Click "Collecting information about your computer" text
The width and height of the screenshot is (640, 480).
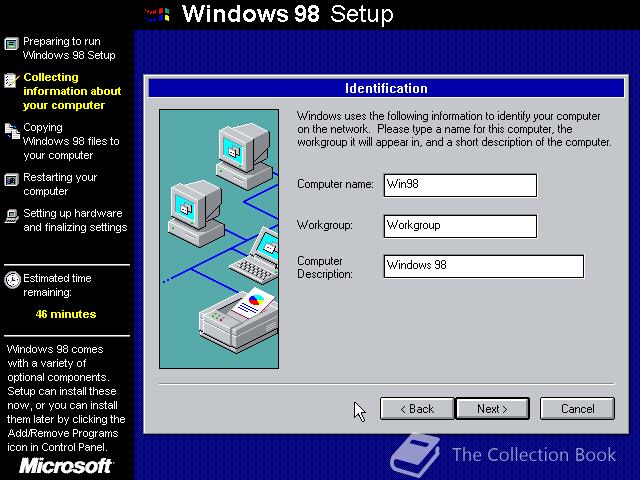(72, 91)
